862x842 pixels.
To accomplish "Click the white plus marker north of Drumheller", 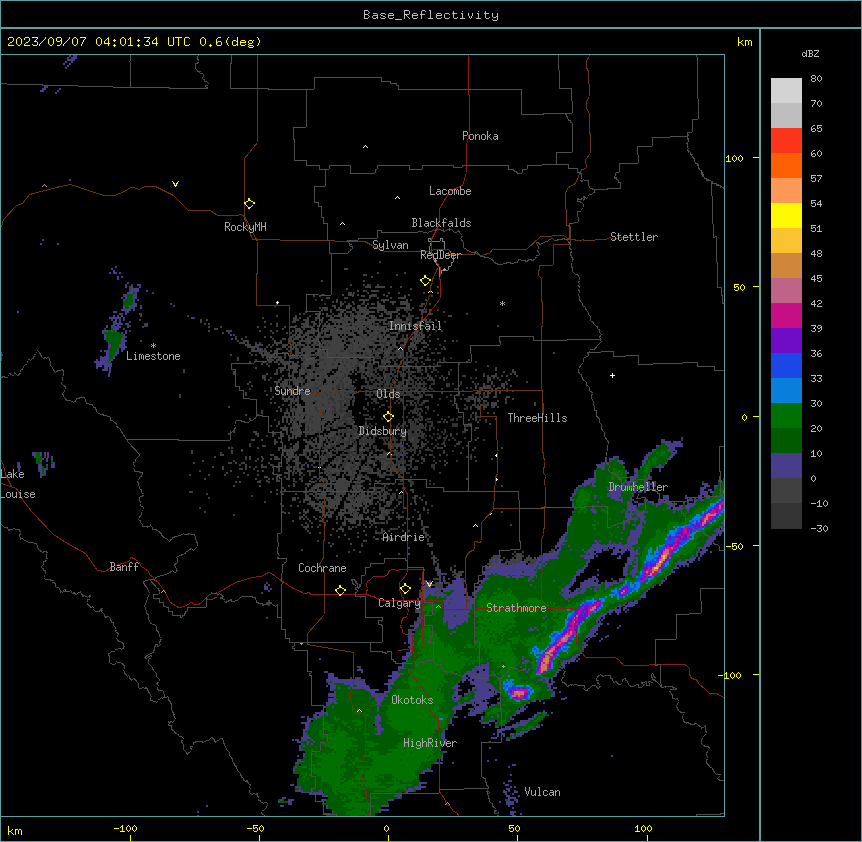I will 612,375.
